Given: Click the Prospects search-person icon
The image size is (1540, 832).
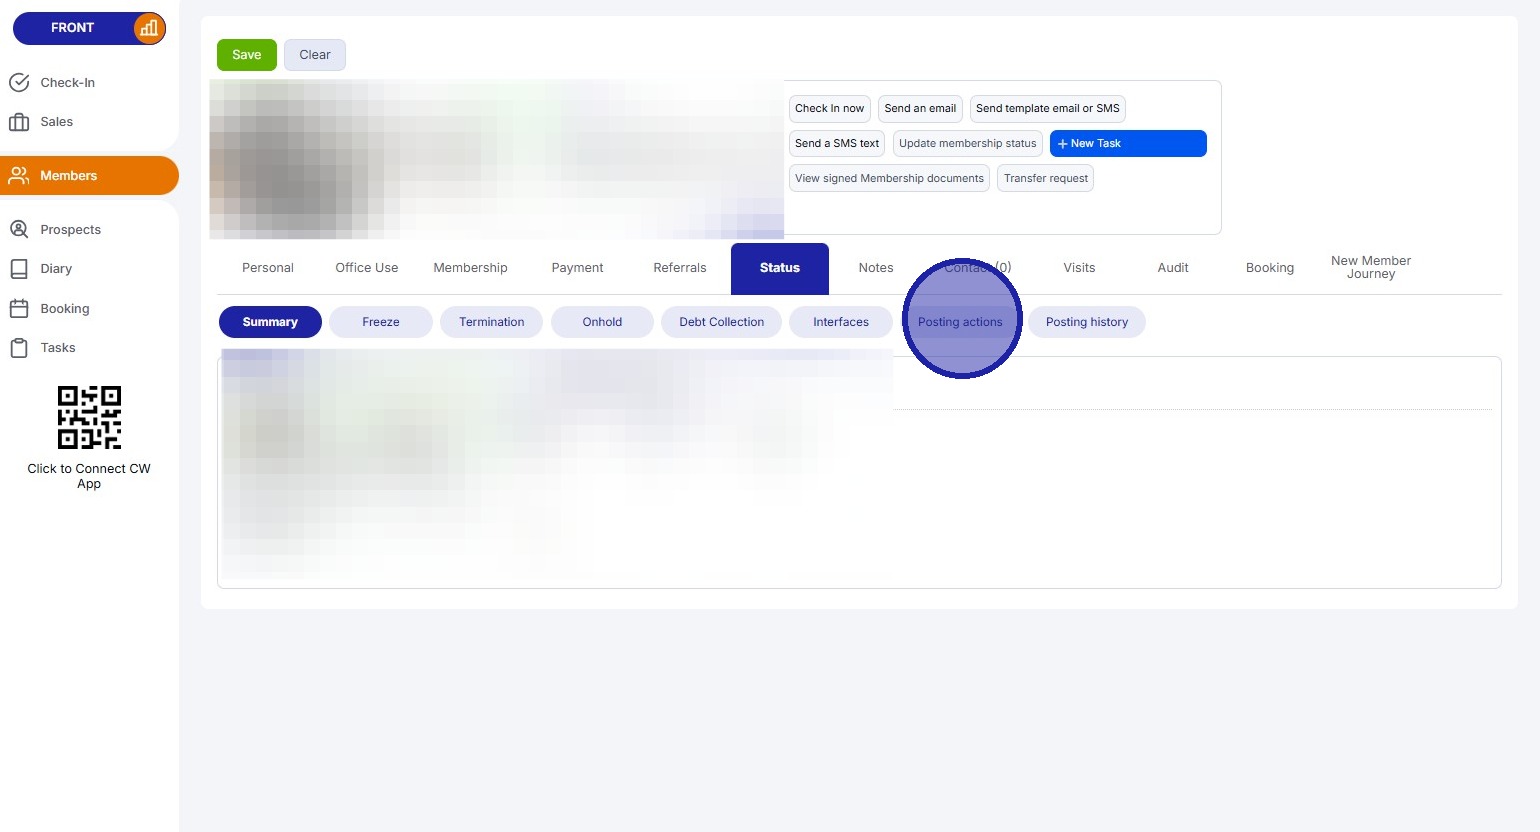Looking at the screenshot, I should click(x=19, y=229).
